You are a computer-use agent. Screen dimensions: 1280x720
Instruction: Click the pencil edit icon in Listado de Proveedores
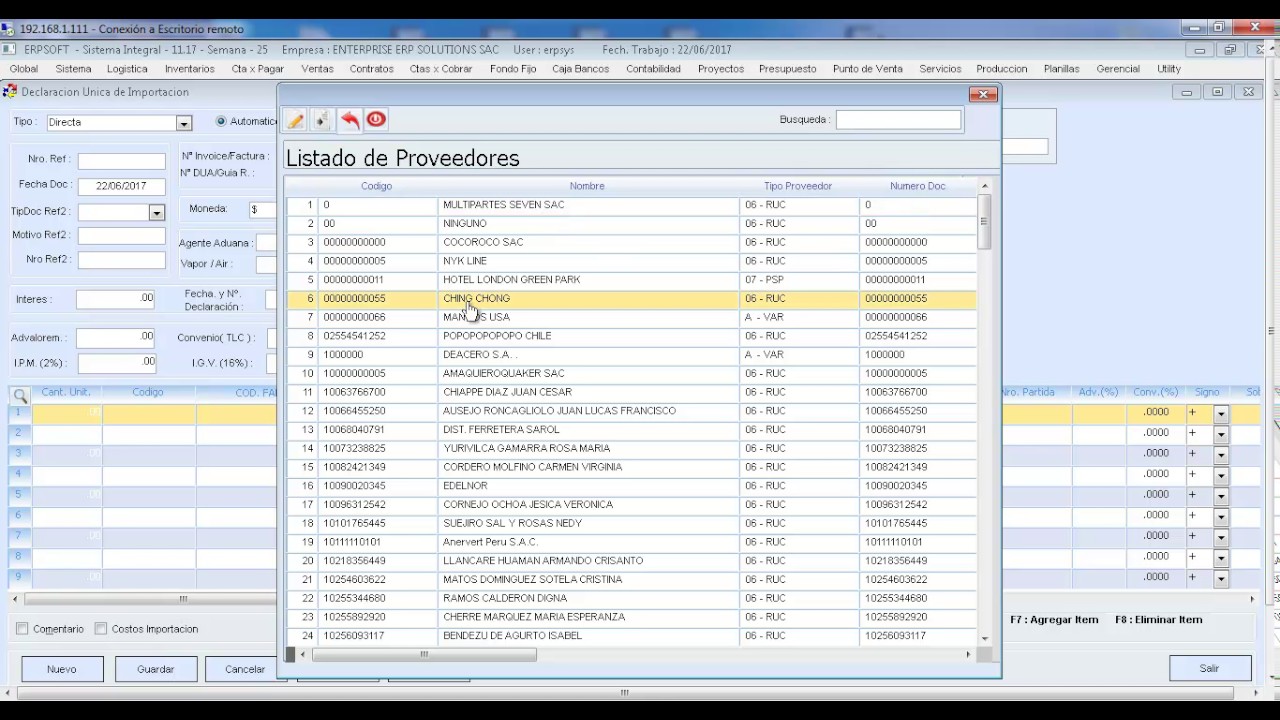pos(295,120)
